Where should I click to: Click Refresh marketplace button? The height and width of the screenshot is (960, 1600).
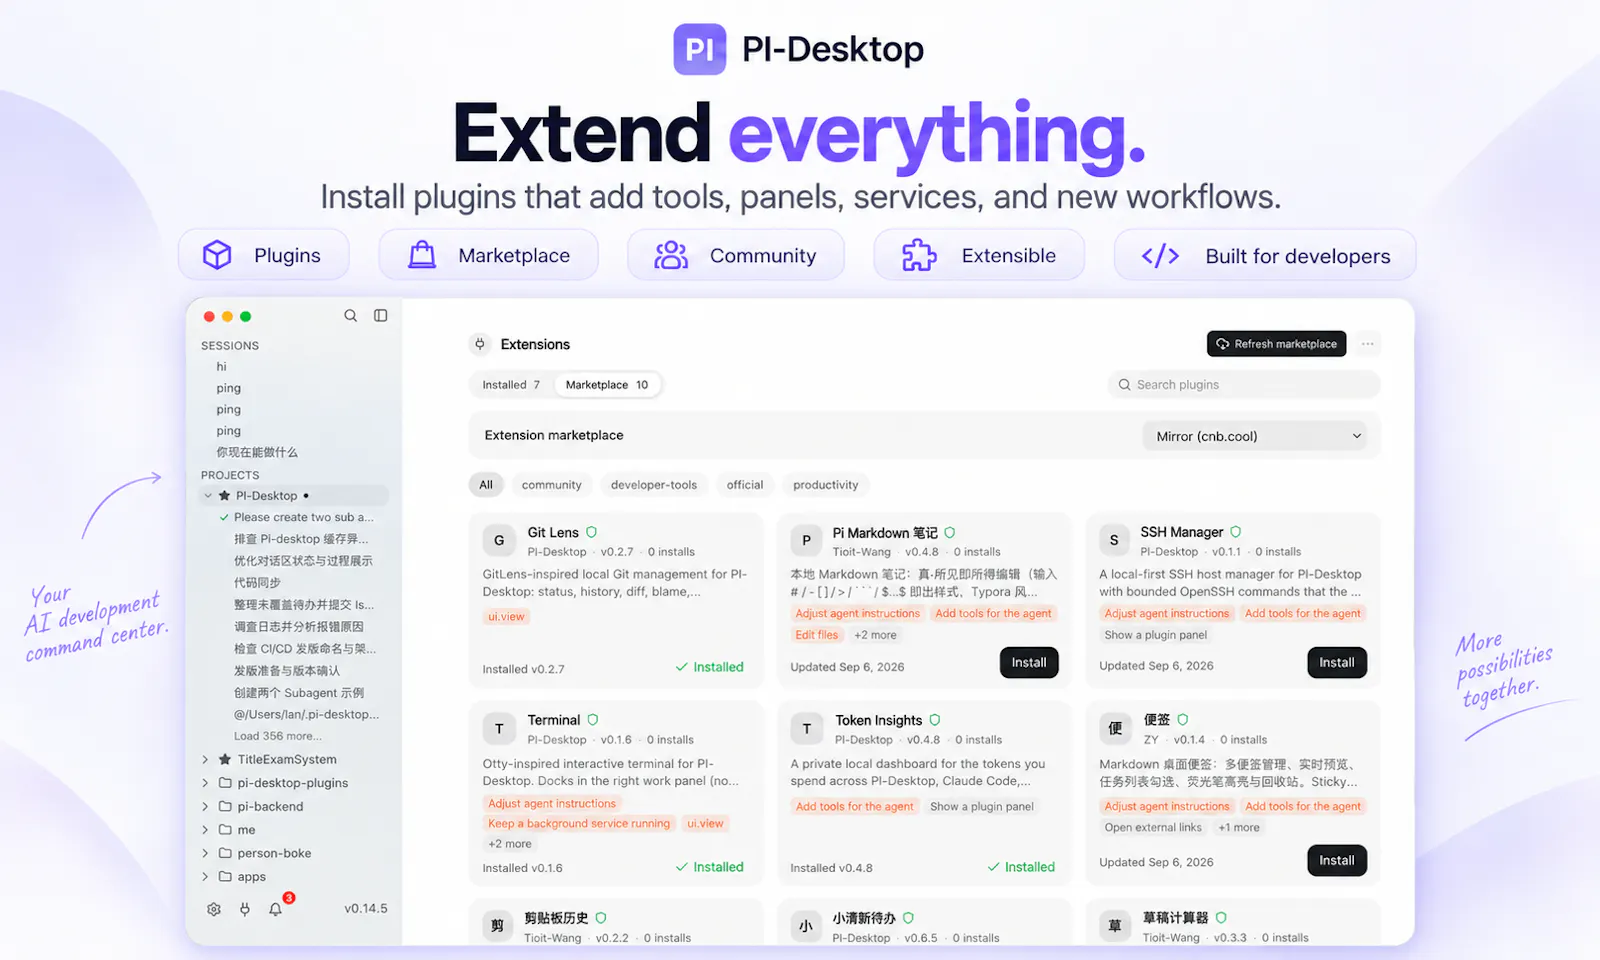(x=1277, y=344)
